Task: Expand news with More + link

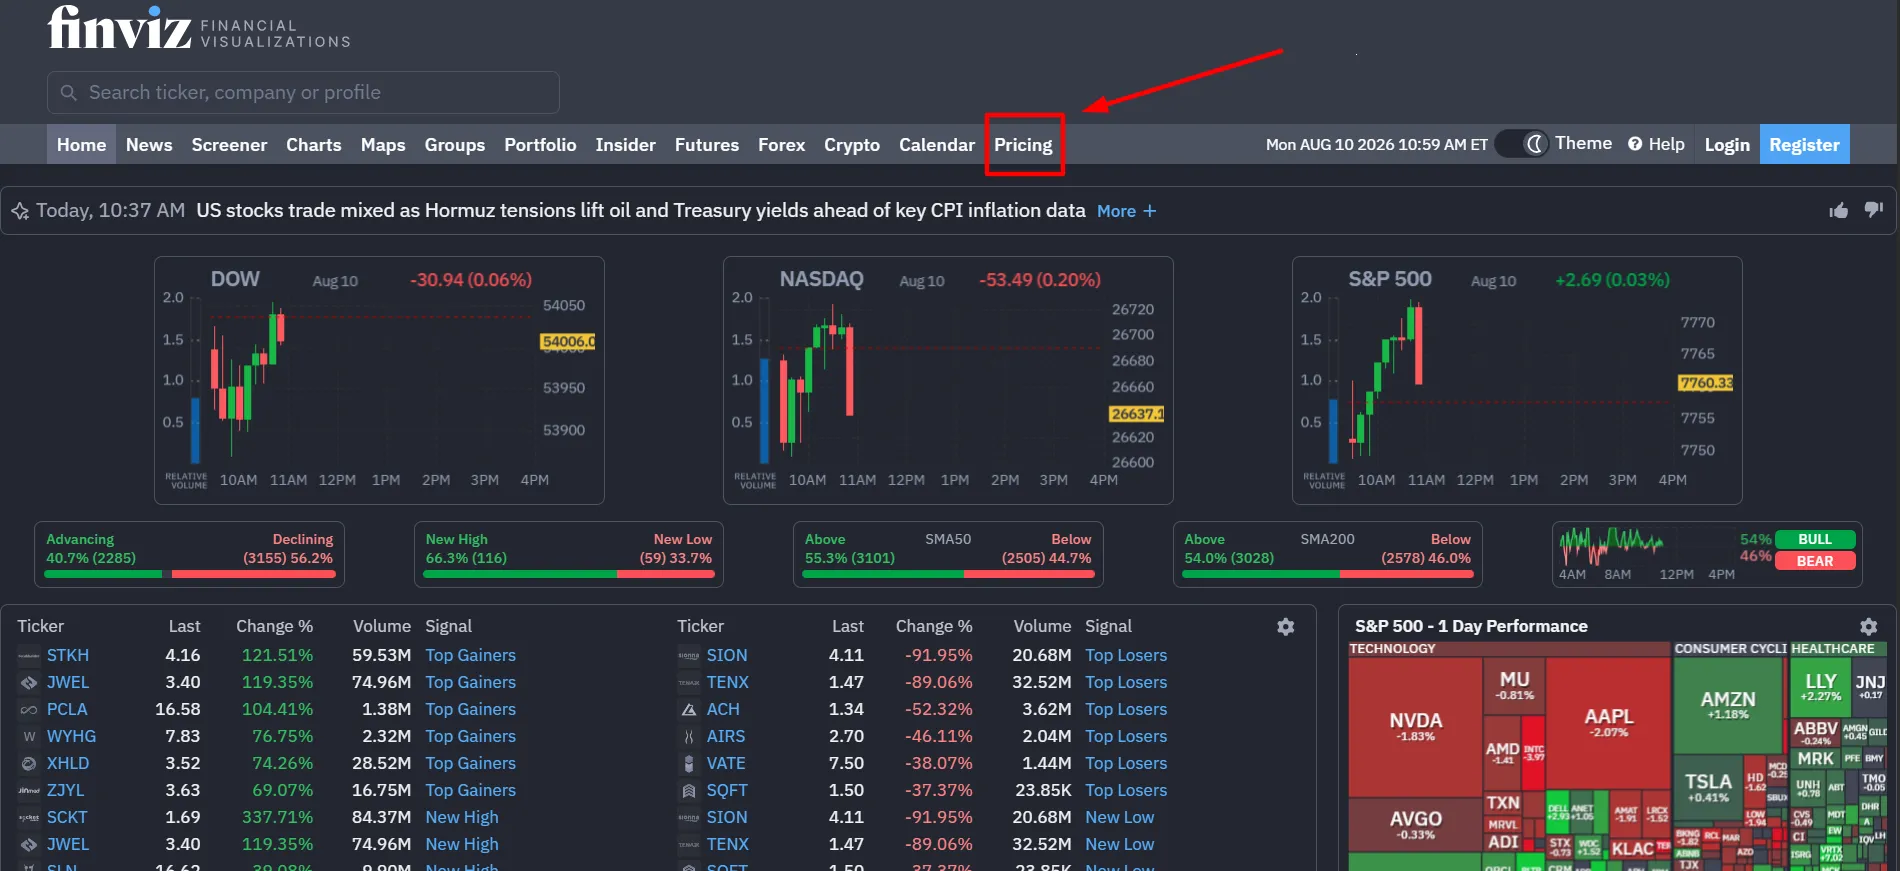Action: pos(1126,211)
